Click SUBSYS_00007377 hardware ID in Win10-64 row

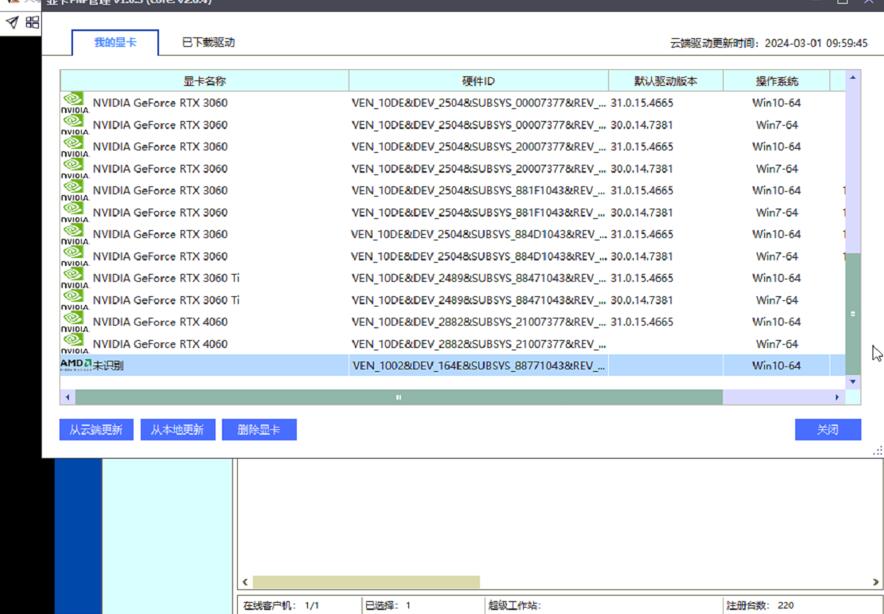[479, 103]
